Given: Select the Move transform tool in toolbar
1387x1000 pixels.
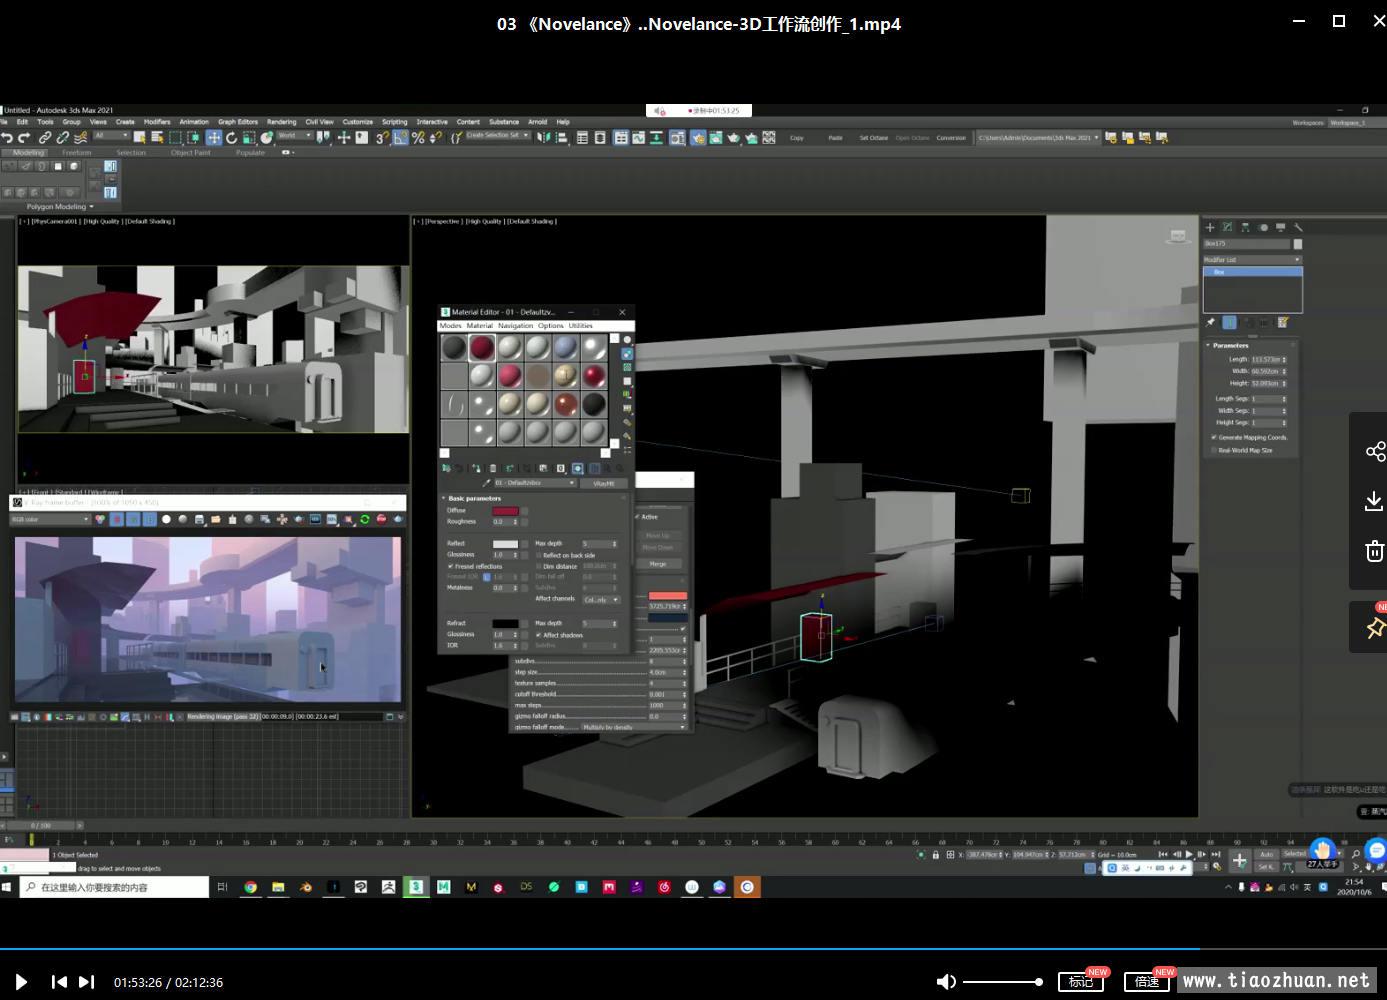Looking at the screenshot, I should [x=214, y=138].
